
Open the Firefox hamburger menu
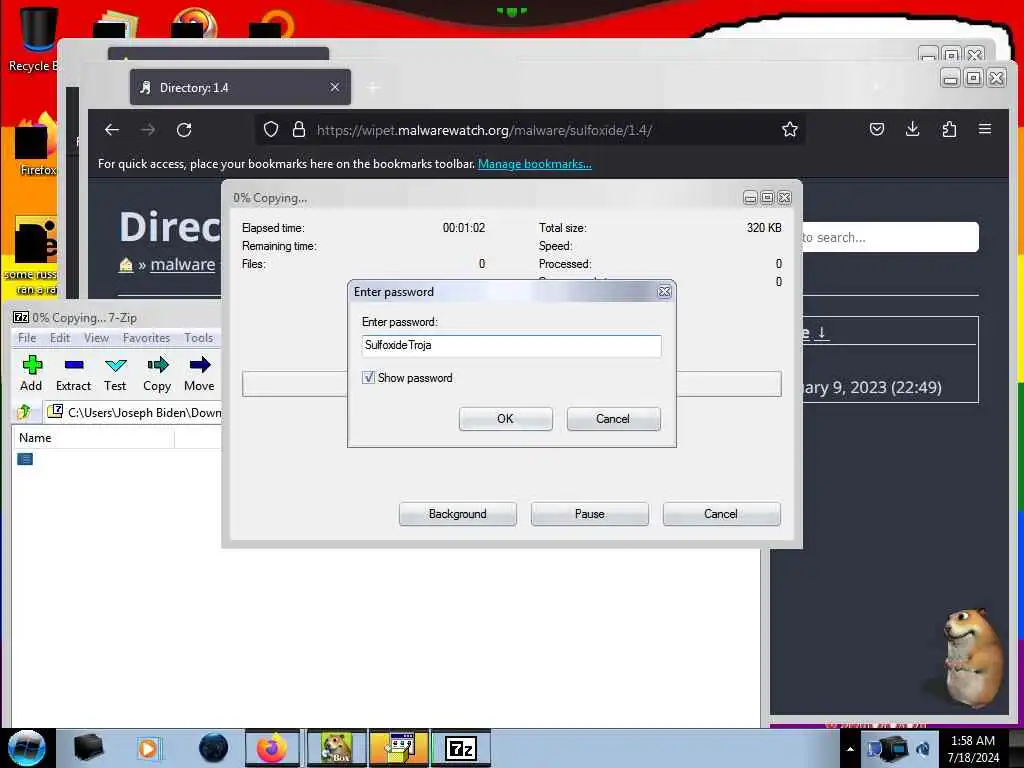985,129
